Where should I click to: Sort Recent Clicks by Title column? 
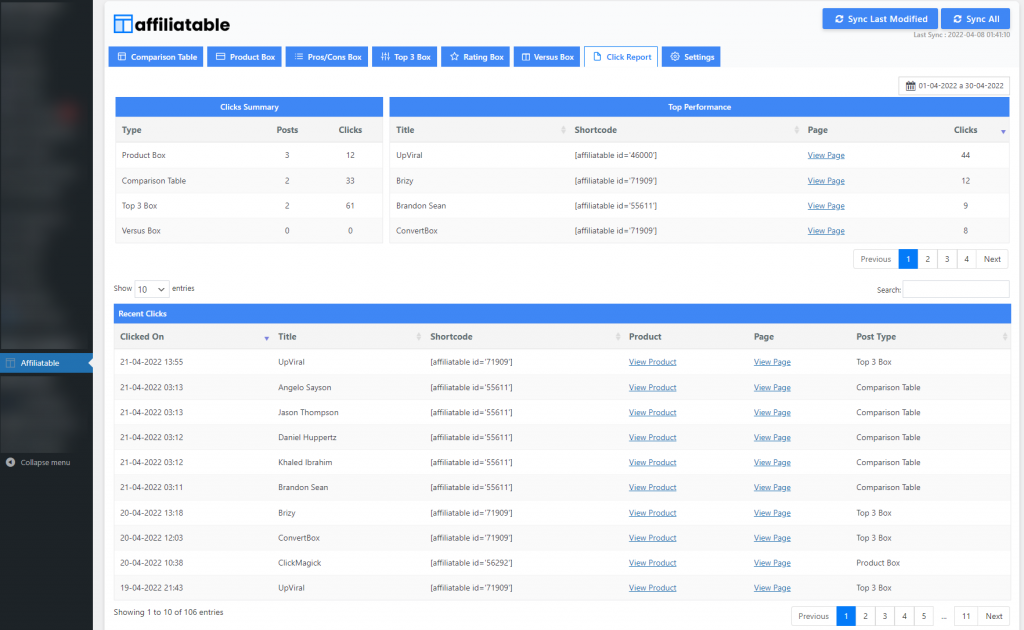pyautogui.click(x=348, y=337)
